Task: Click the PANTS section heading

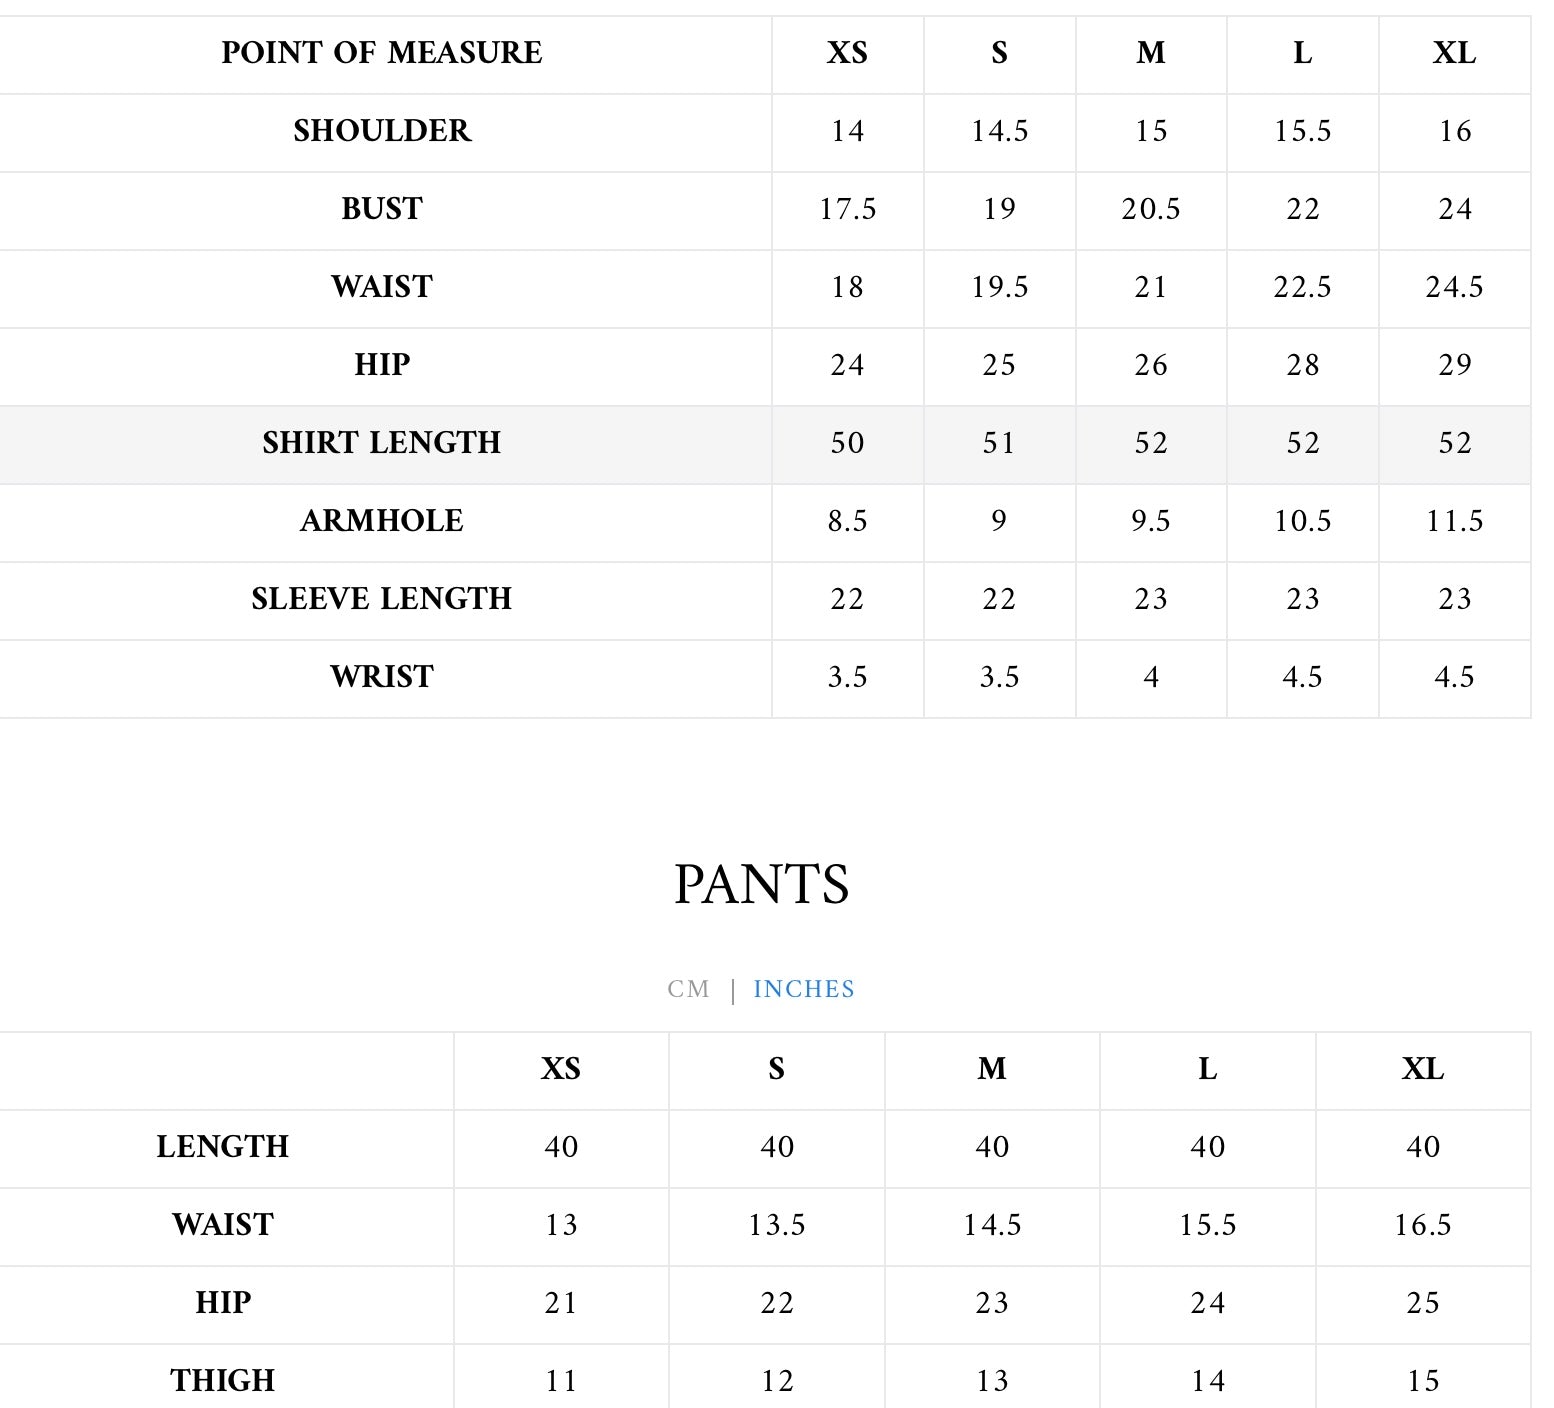Action: click(x=762, y=884)
